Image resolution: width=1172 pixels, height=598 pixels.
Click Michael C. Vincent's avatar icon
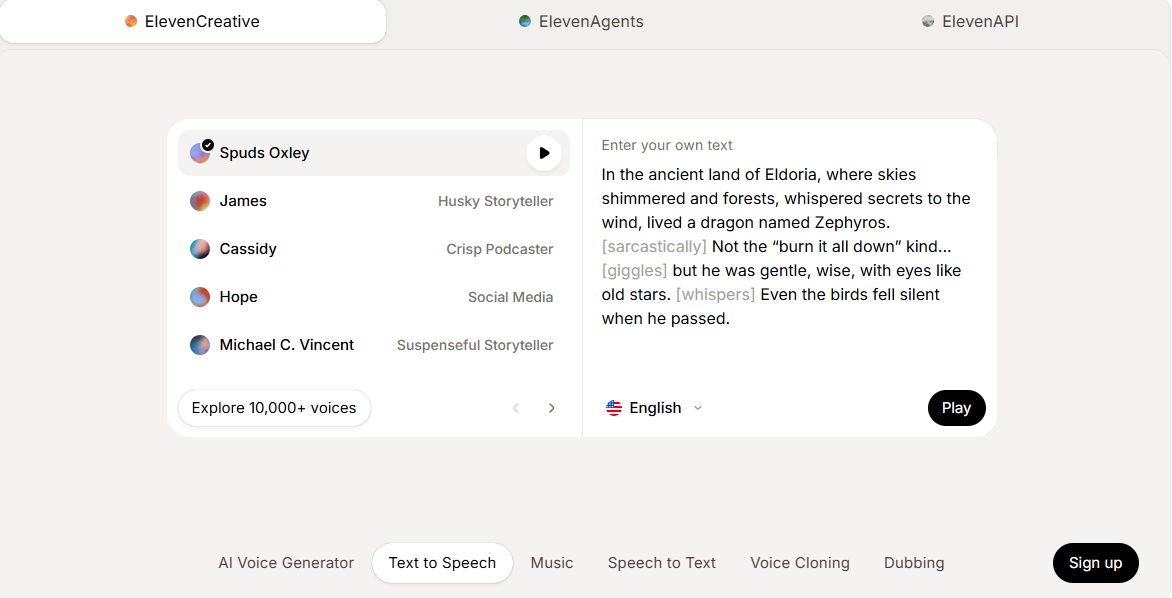coord(200,345)
